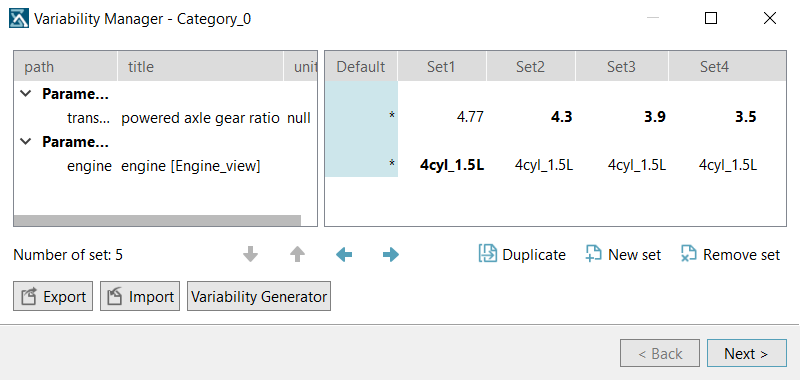Click the 3.9 gear ratio cell

point(655,117)
